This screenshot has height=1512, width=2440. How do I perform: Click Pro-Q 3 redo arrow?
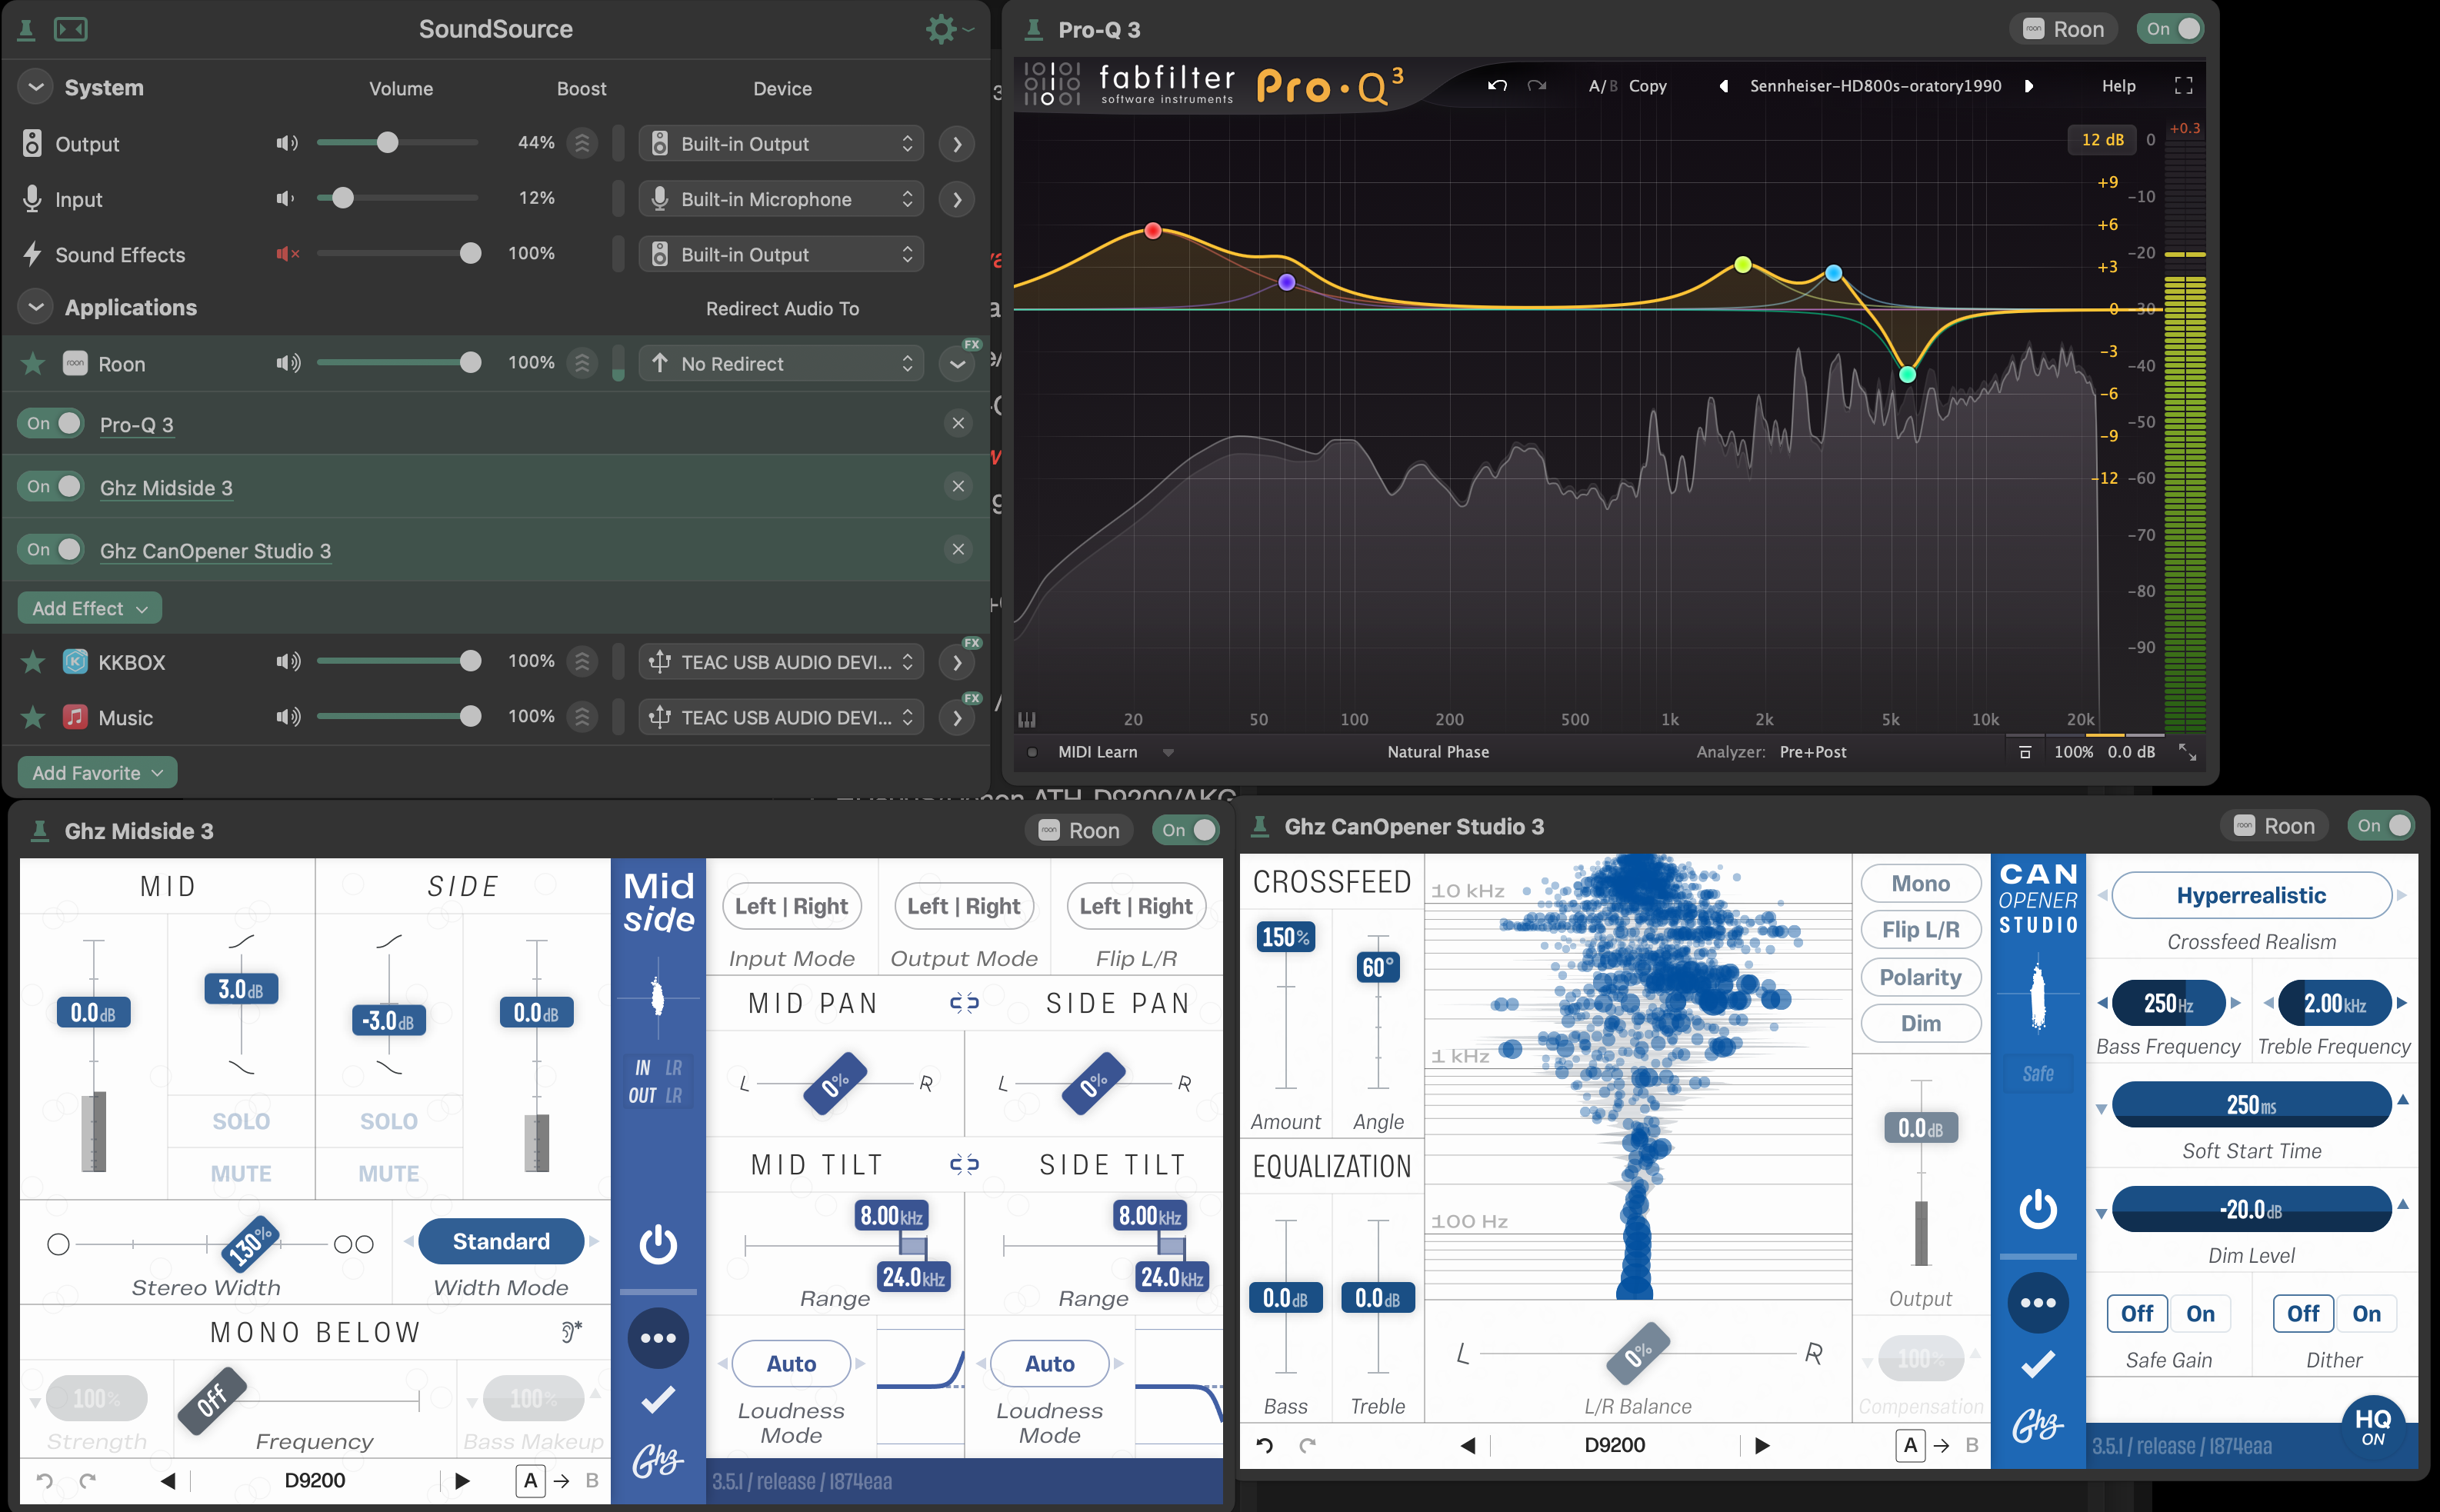(x=1537, y=86)
